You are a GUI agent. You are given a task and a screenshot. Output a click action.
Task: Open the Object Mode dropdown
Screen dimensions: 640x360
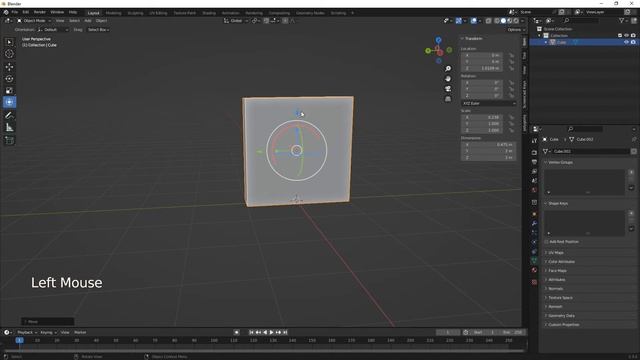(34, 20)
